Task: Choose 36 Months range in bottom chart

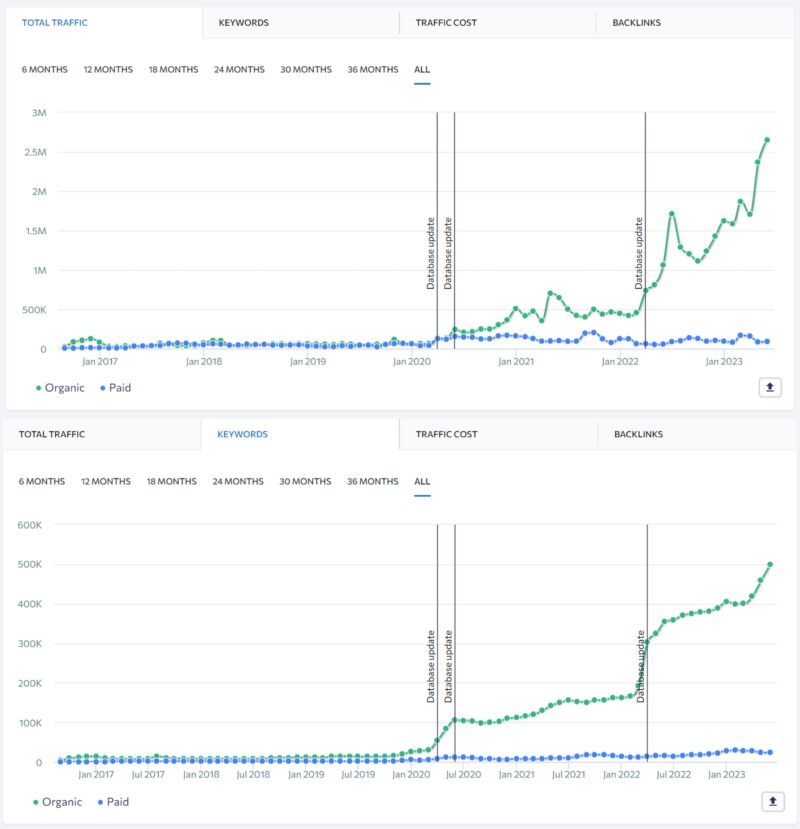Action: 372,482
